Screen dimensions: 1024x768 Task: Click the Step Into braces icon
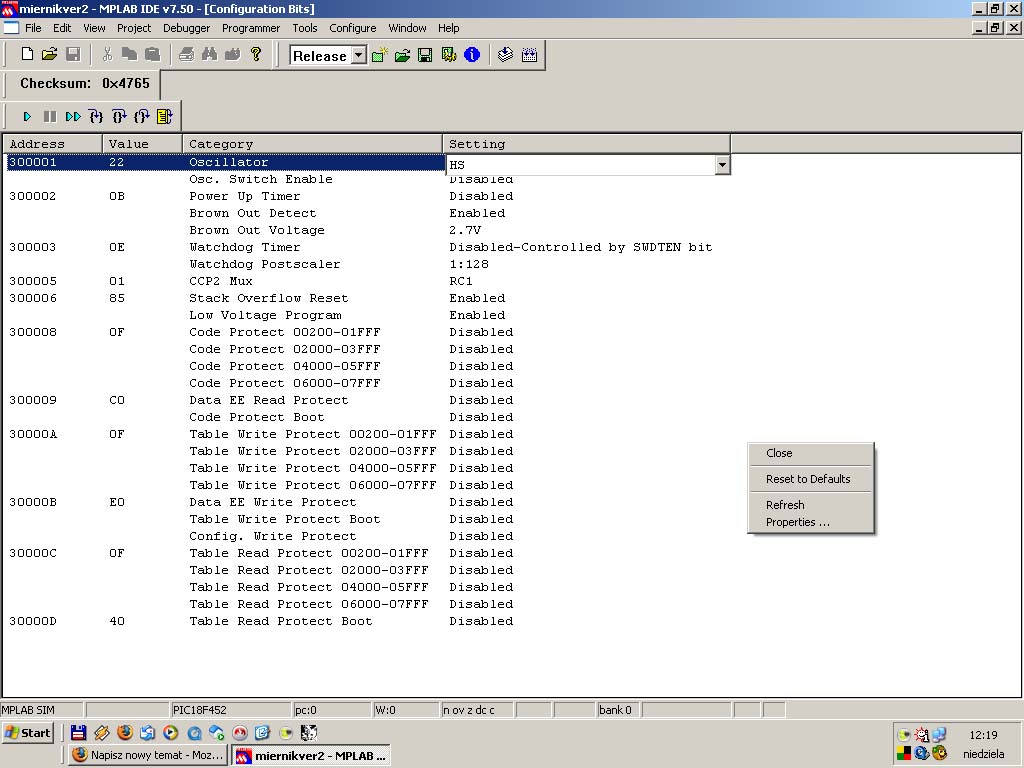pos(96,116)
